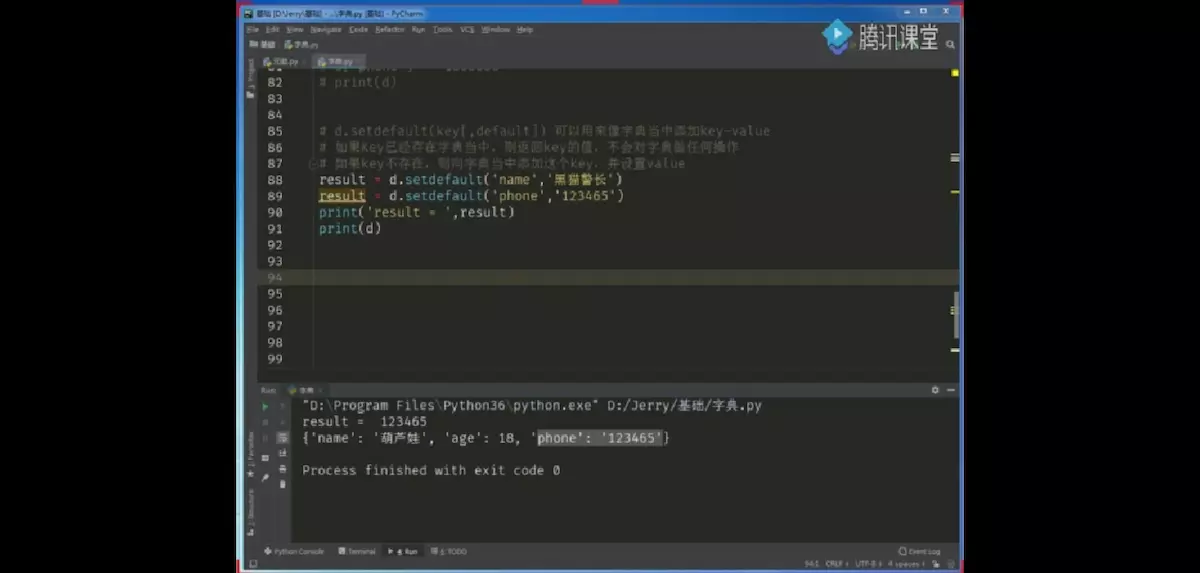Open the Event Log
Image resolution: width=1200 pixels, height=573 pixels.
click(920, 551)
